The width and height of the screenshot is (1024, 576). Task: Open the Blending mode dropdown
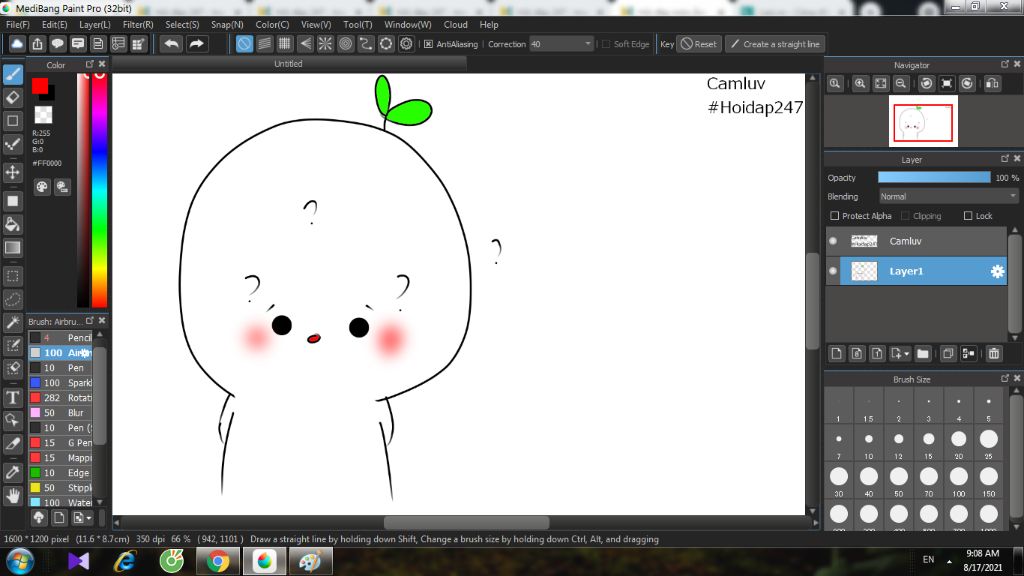point(948,197)
